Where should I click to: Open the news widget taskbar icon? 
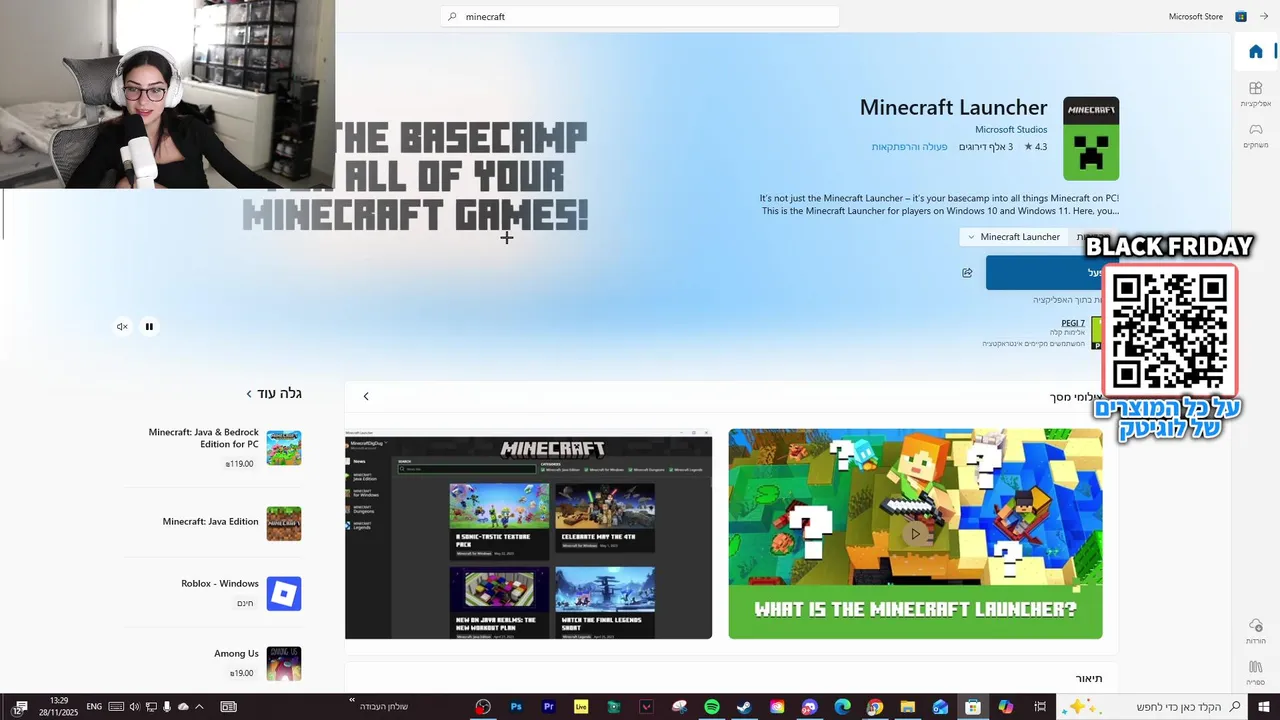click(228, 707)
